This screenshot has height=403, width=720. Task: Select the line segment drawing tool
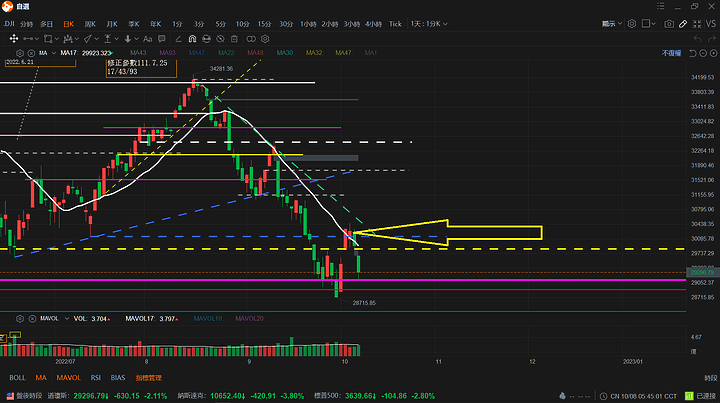28,39
